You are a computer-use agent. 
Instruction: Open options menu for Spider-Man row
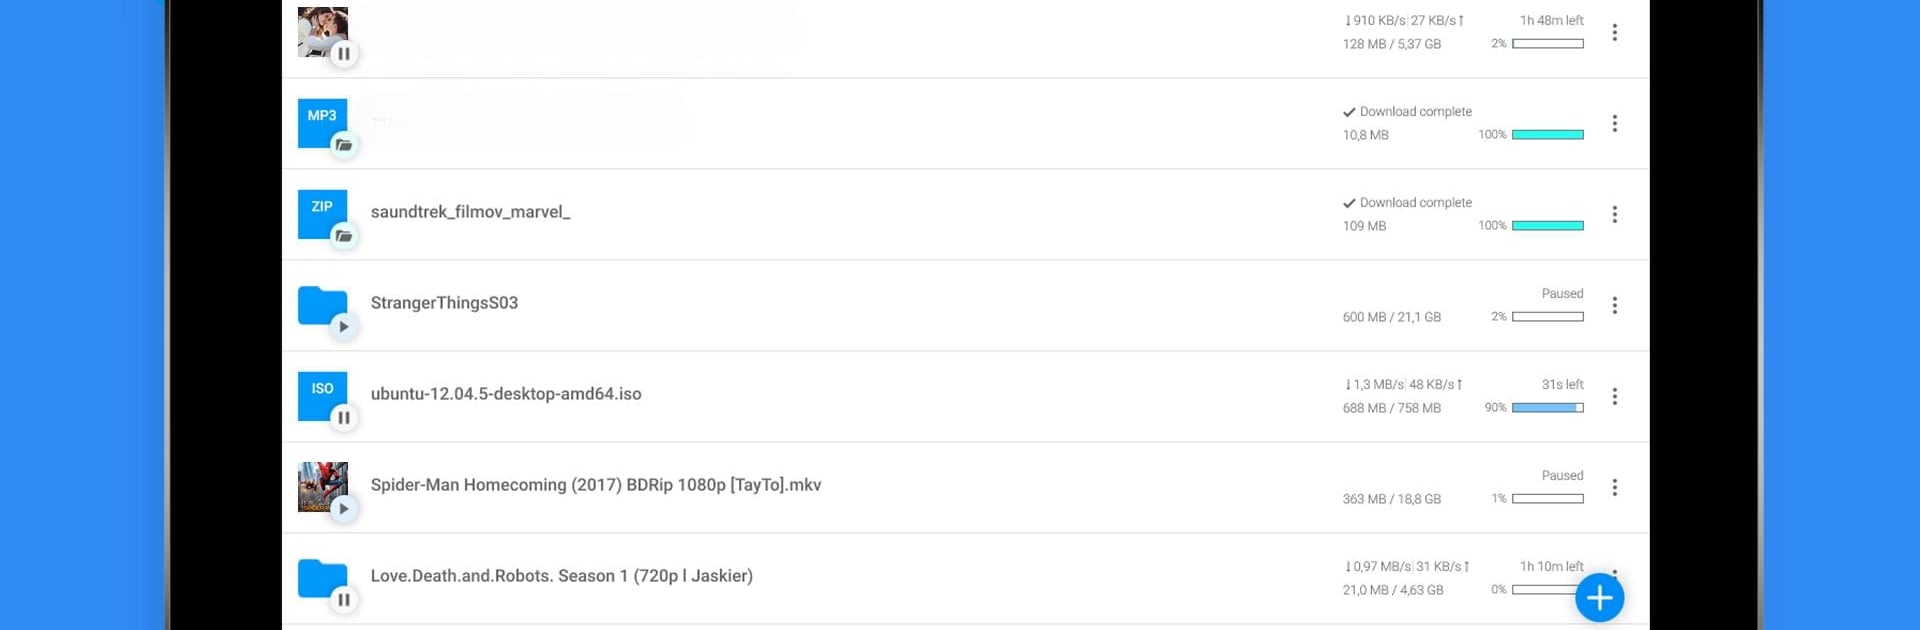[1614, 487]
